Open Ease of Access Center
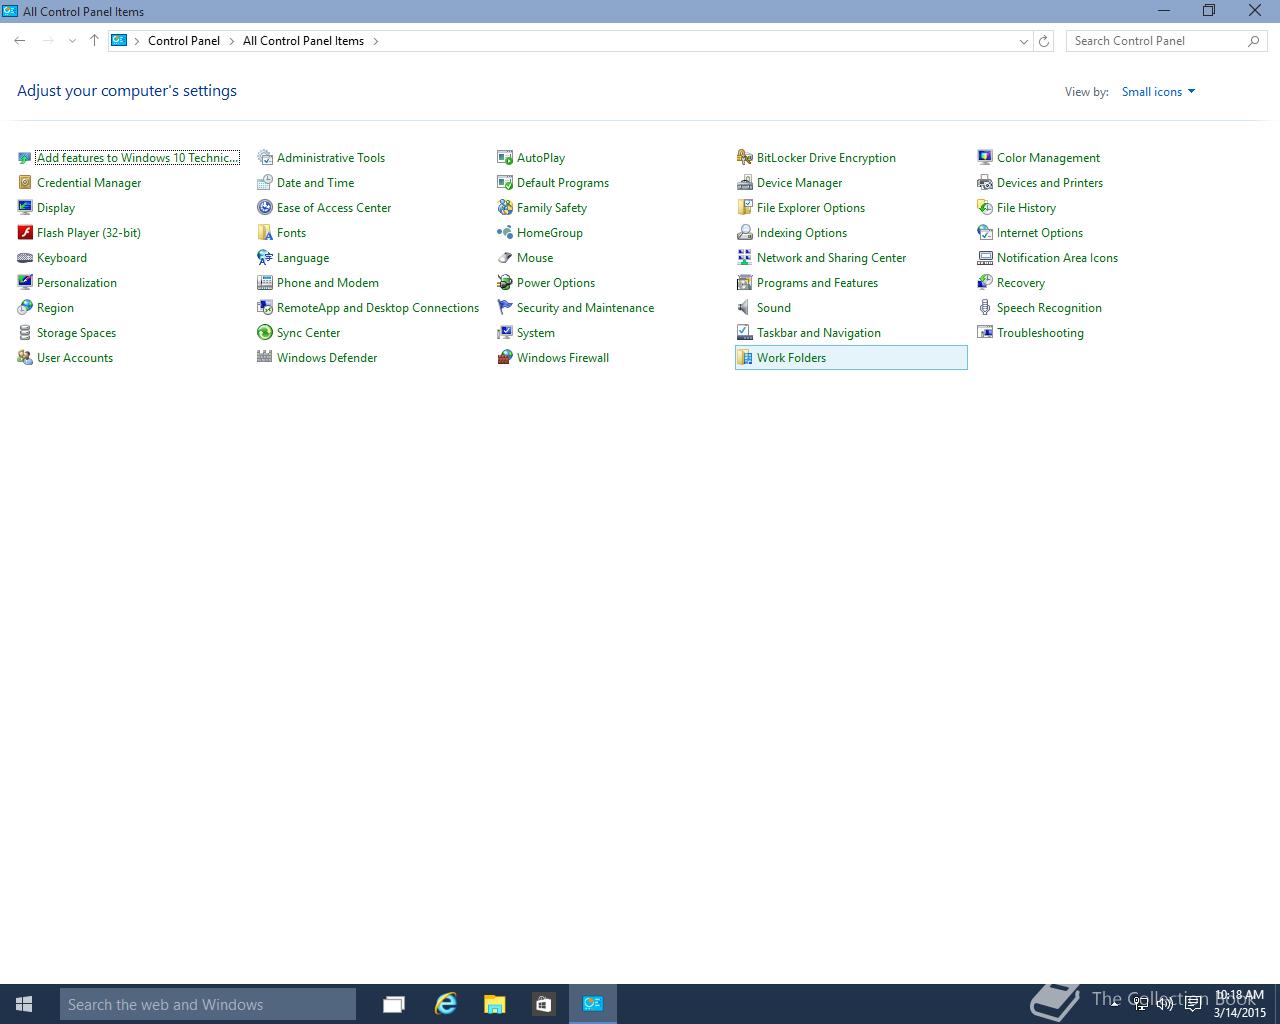This screenshot has height=1024, width=1280. click(x=334, y=208)
